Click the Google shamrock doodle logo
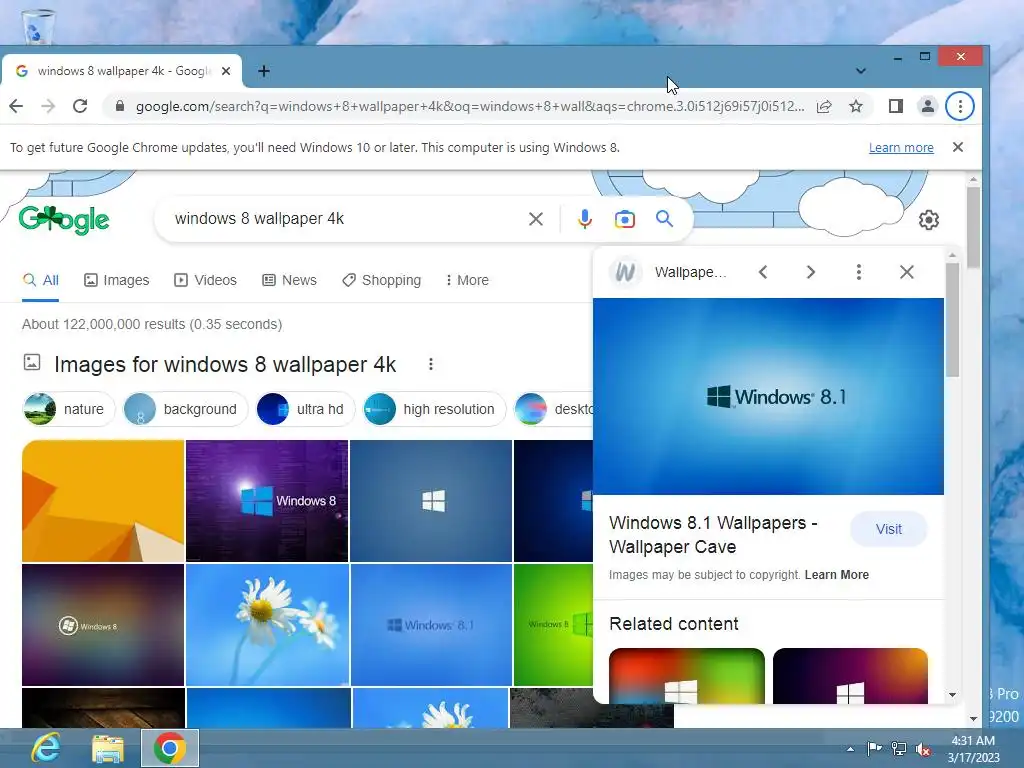The height and width of the screenshot is (768, 1024). (x=64, y=219)
